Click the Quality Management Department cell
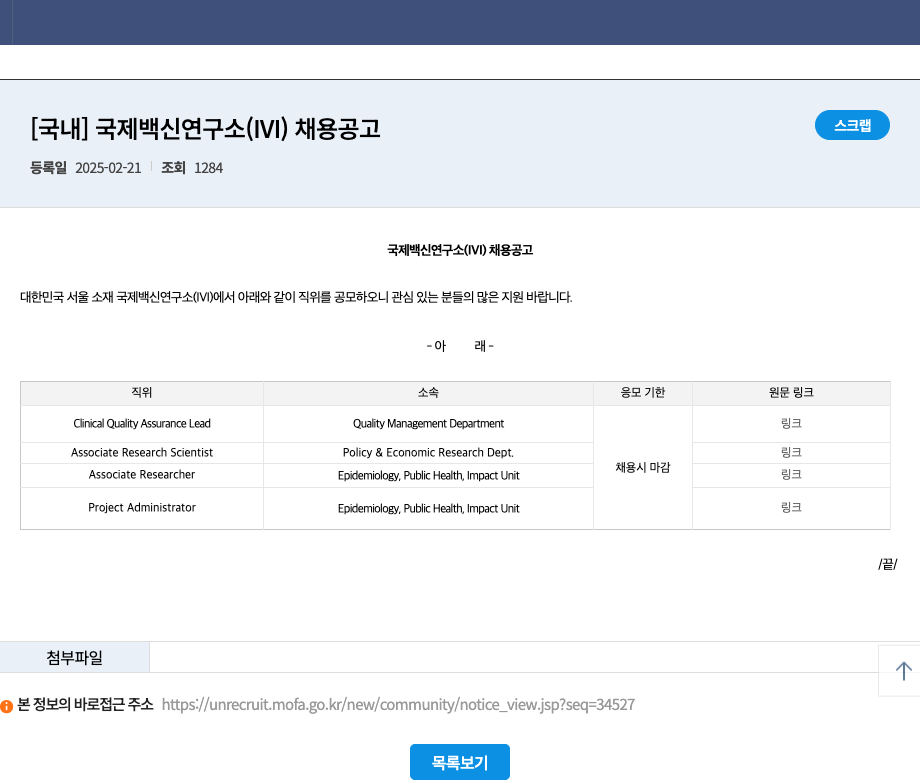The width and height of the screenshot is (920, 781). [x=428, y=424]
